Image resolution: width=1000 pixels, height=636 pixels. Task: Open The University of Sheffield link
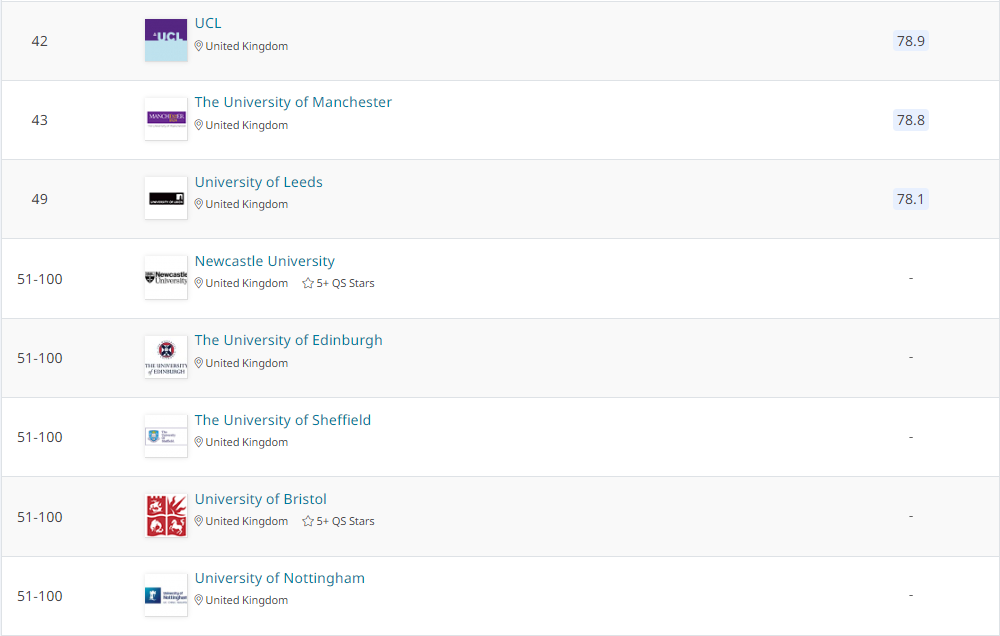tap(283, 420)
